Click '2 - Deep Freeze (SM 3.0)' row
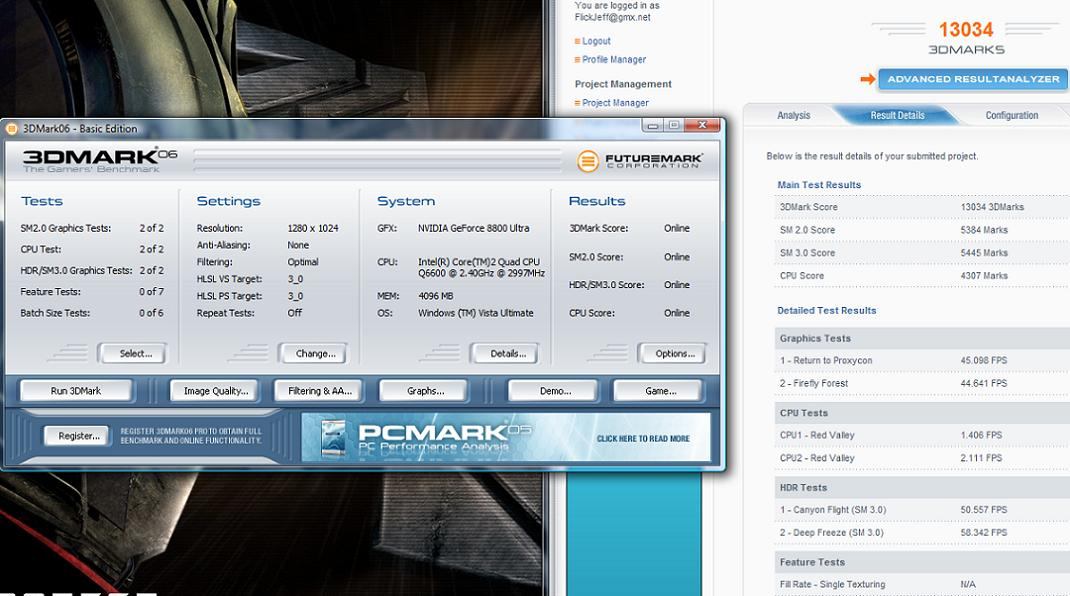 point(922,533)
